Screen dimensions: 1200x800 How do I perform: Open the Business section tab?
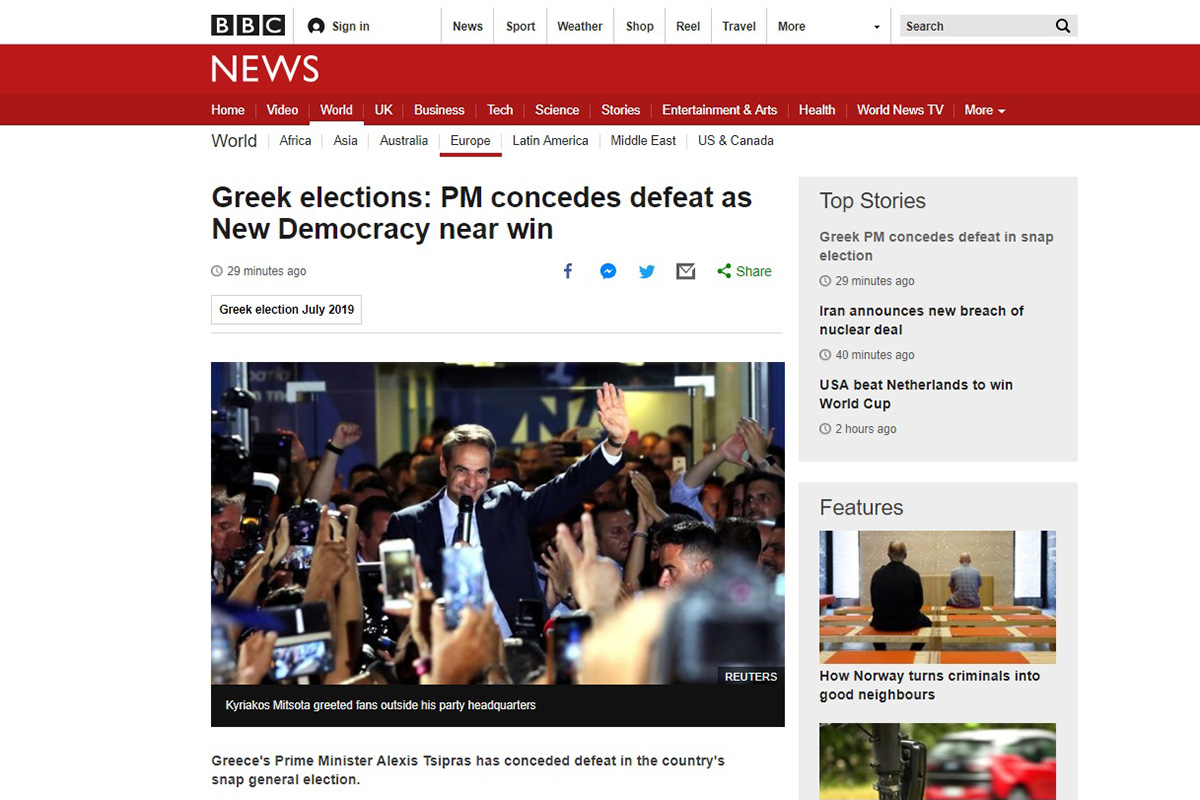click(x=439, y=110)
